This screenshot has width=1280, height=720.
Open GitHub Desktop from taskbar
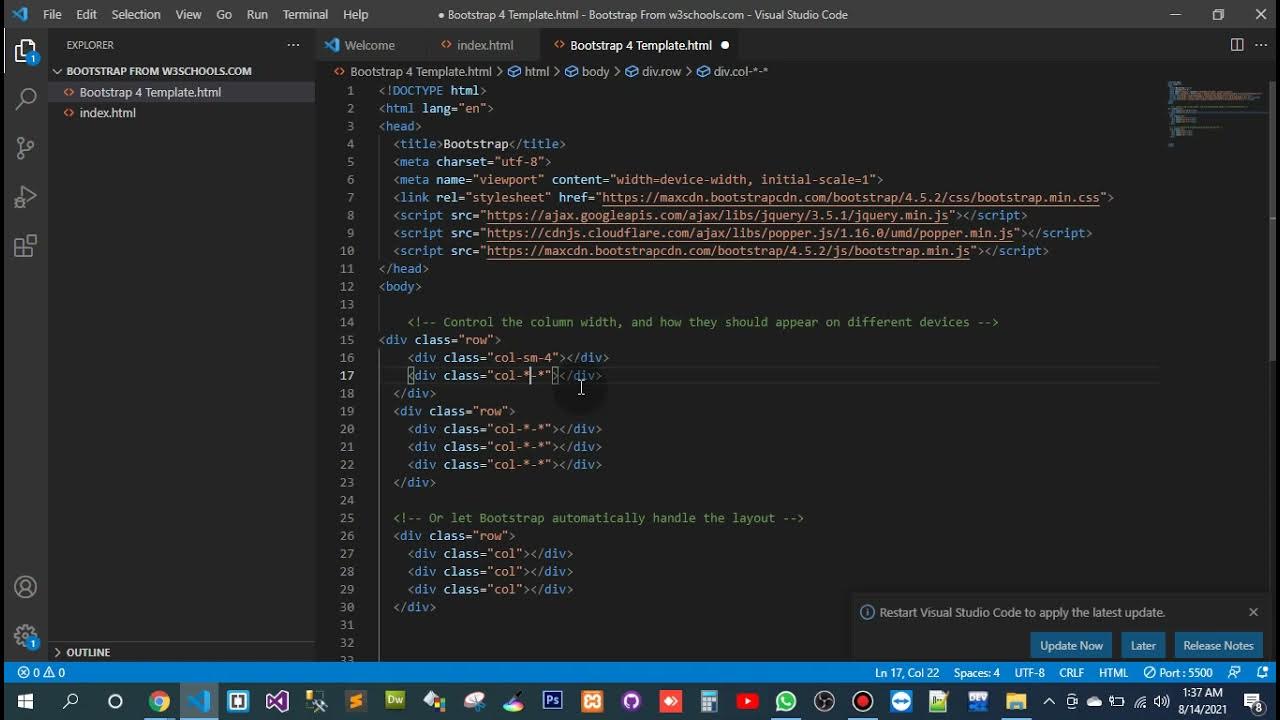coord(631,701)
